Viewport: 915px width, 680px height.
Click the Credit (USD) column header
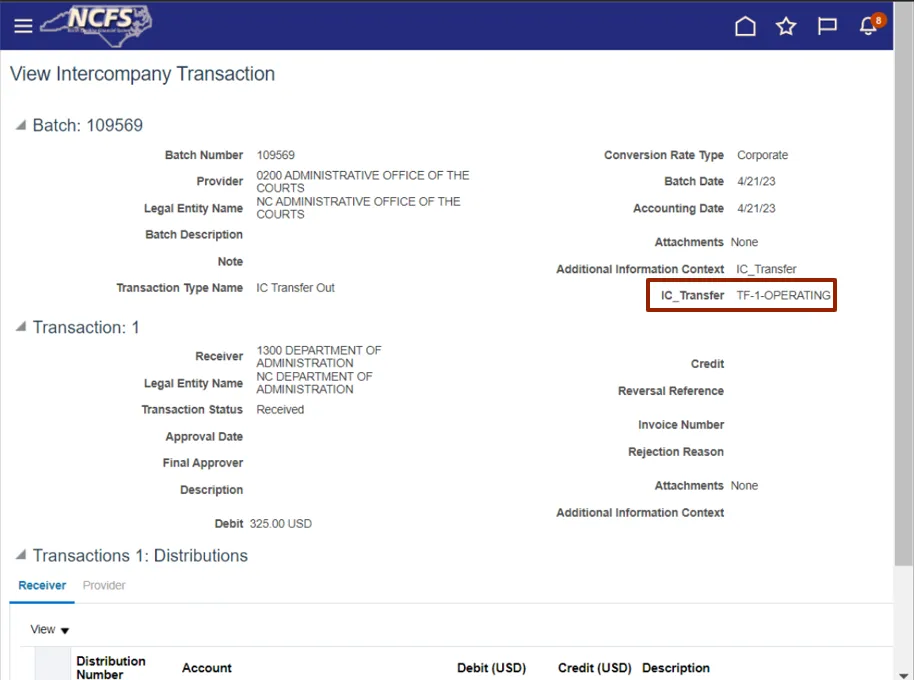(595, 668)
